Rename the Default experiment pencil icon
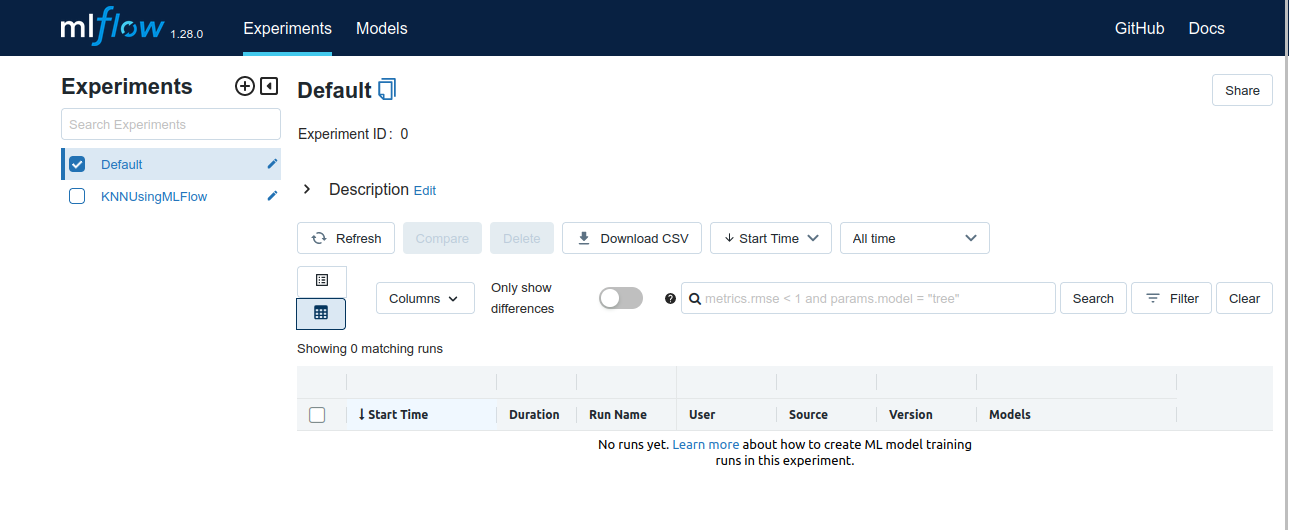This screenshot has height=530, width=1289. (272, 164)
